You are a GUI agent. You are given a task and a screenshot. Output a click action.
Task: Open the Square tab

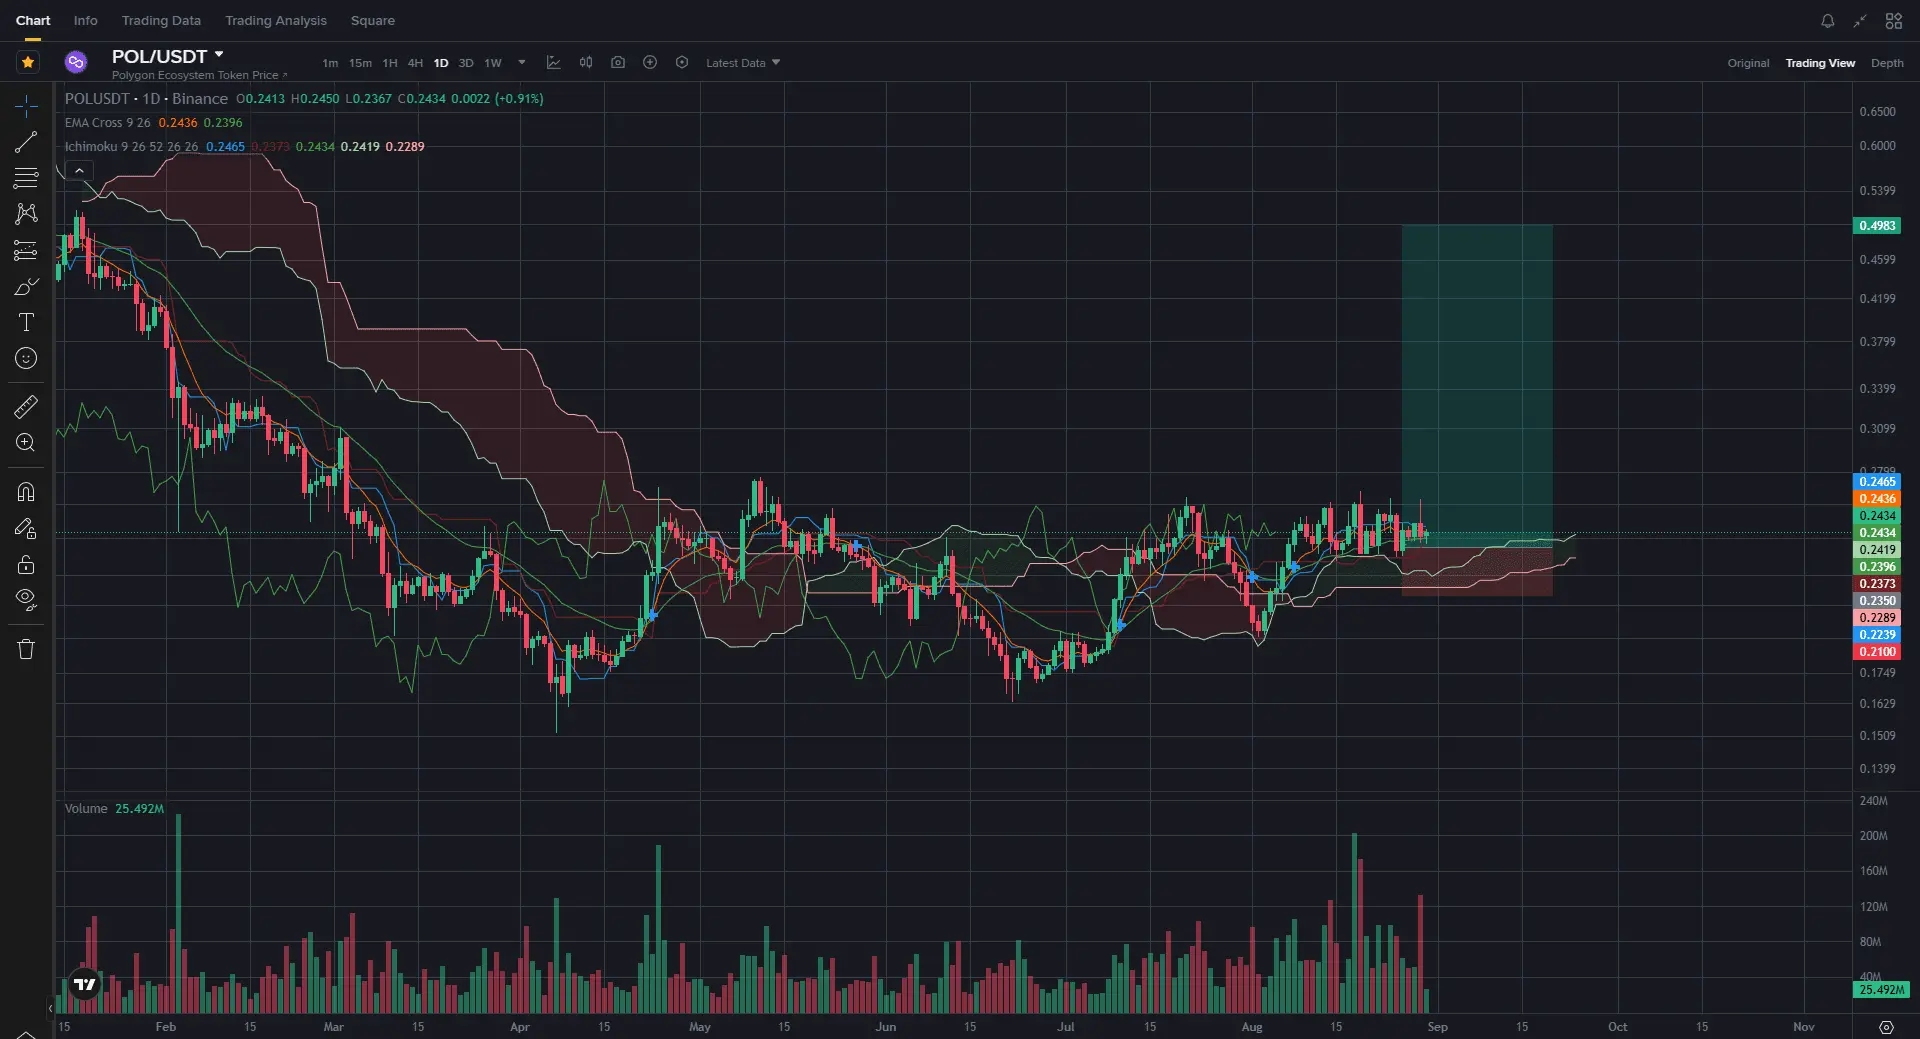pos(373,20)
